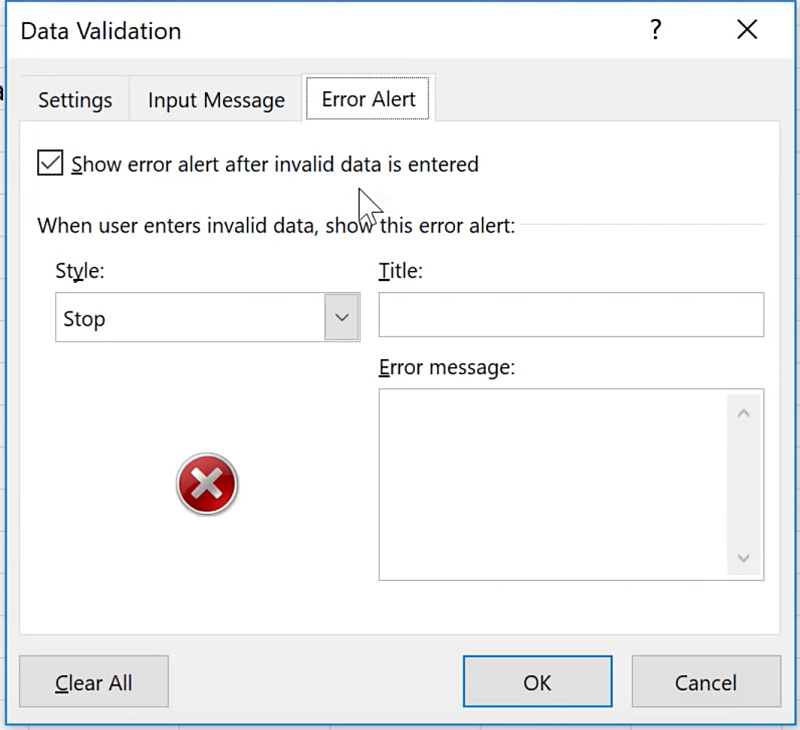Screen dimensions: 800x730
Task: Click inside the Error message text area
Action: click(553, 484)
